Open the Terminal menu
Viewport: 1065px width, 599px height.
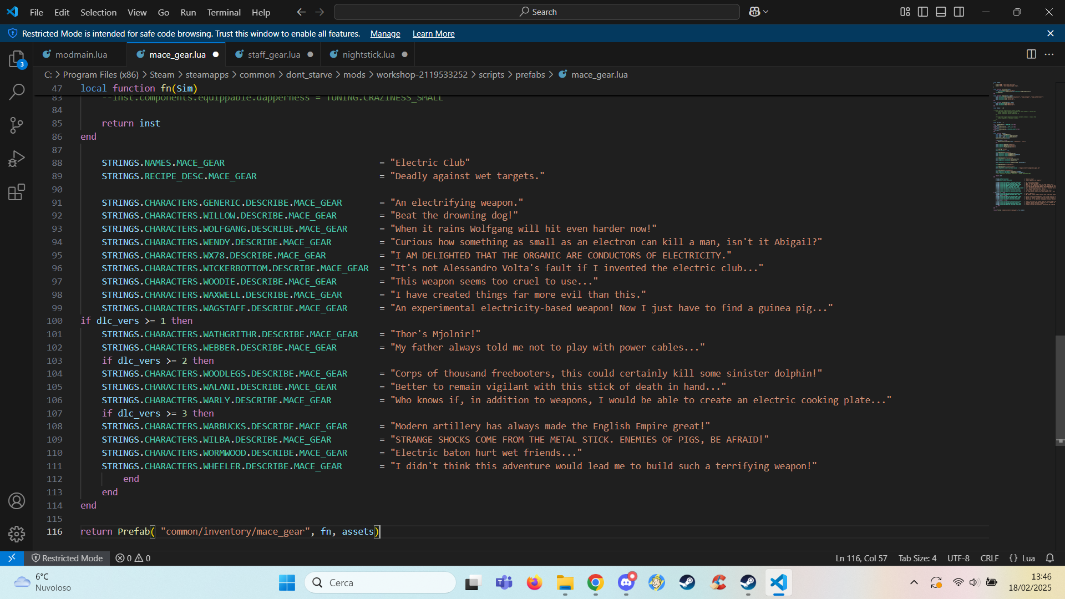tap(223, 11)
